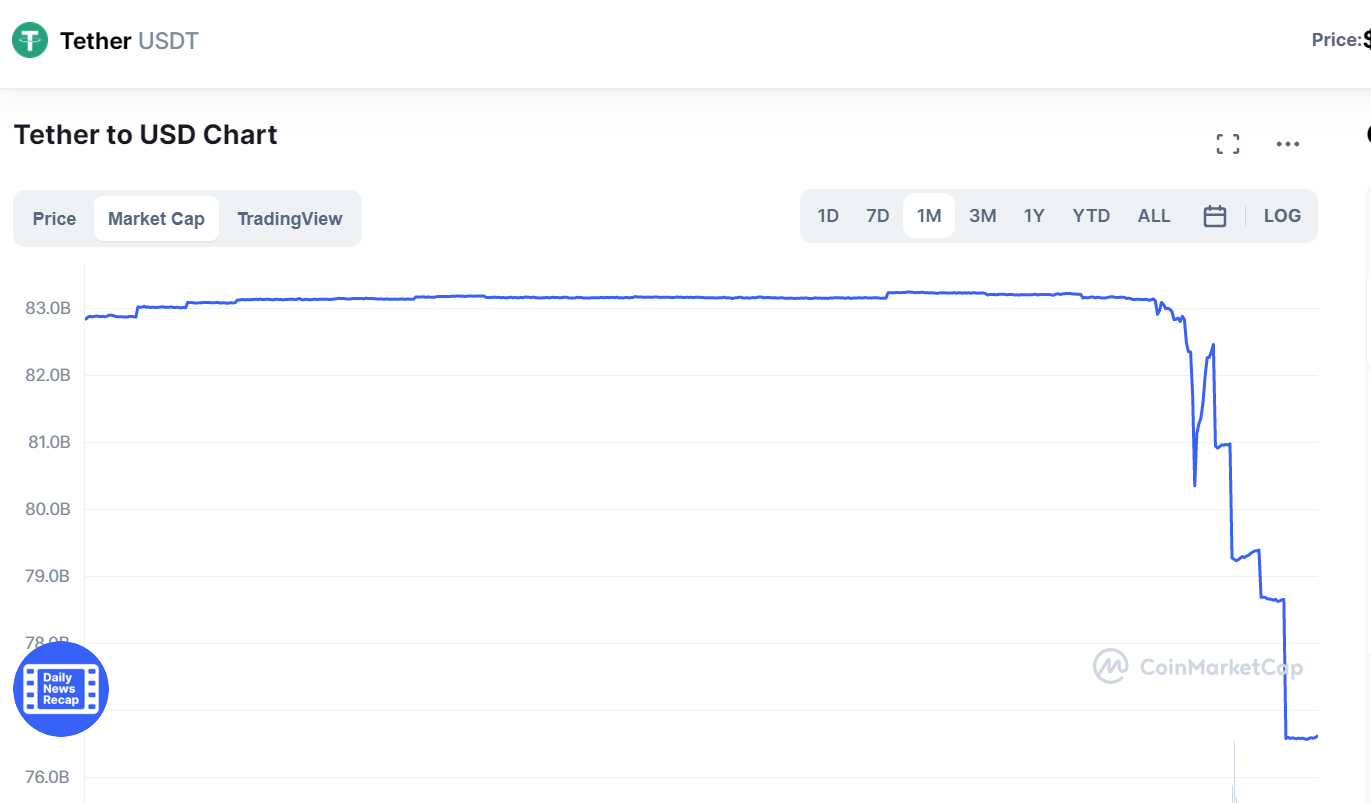Screen dimensions: 1371x803
Task: Show ALL time chart data
Action: click(1154, 216)
